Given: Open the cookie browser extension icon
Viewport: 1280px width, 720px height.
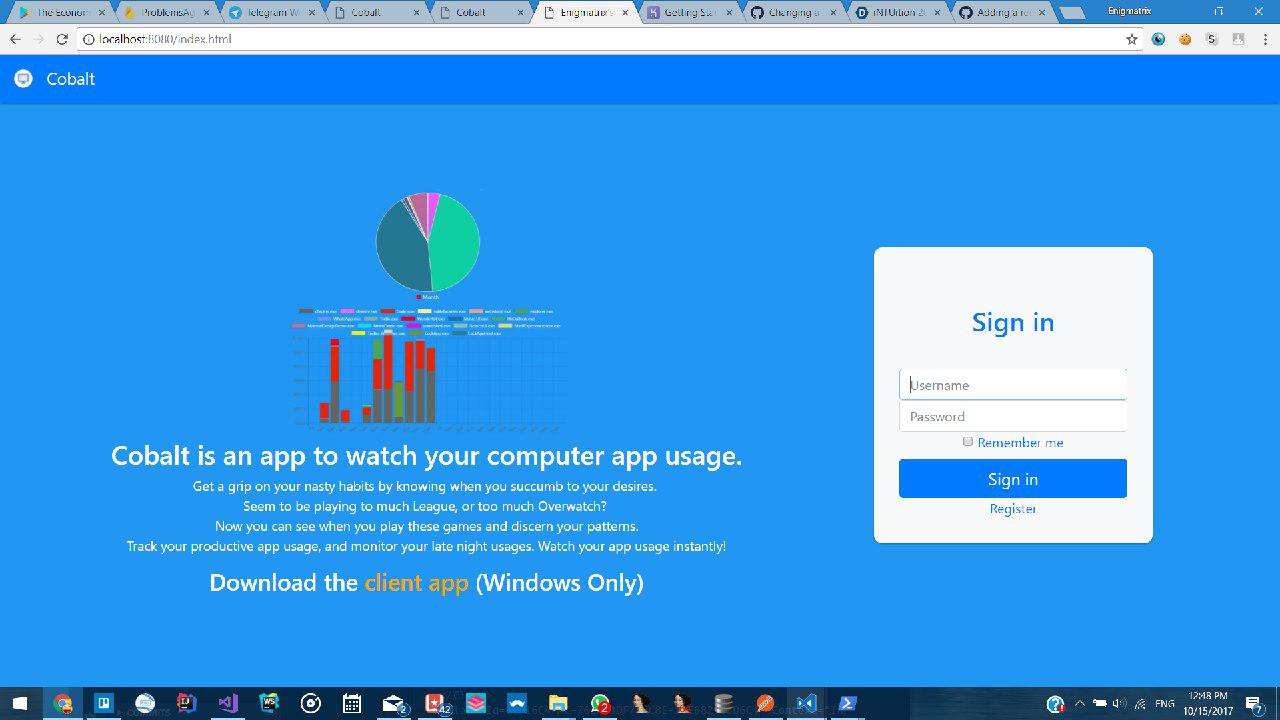Looking at the screenshot, I should (1185, 39).
